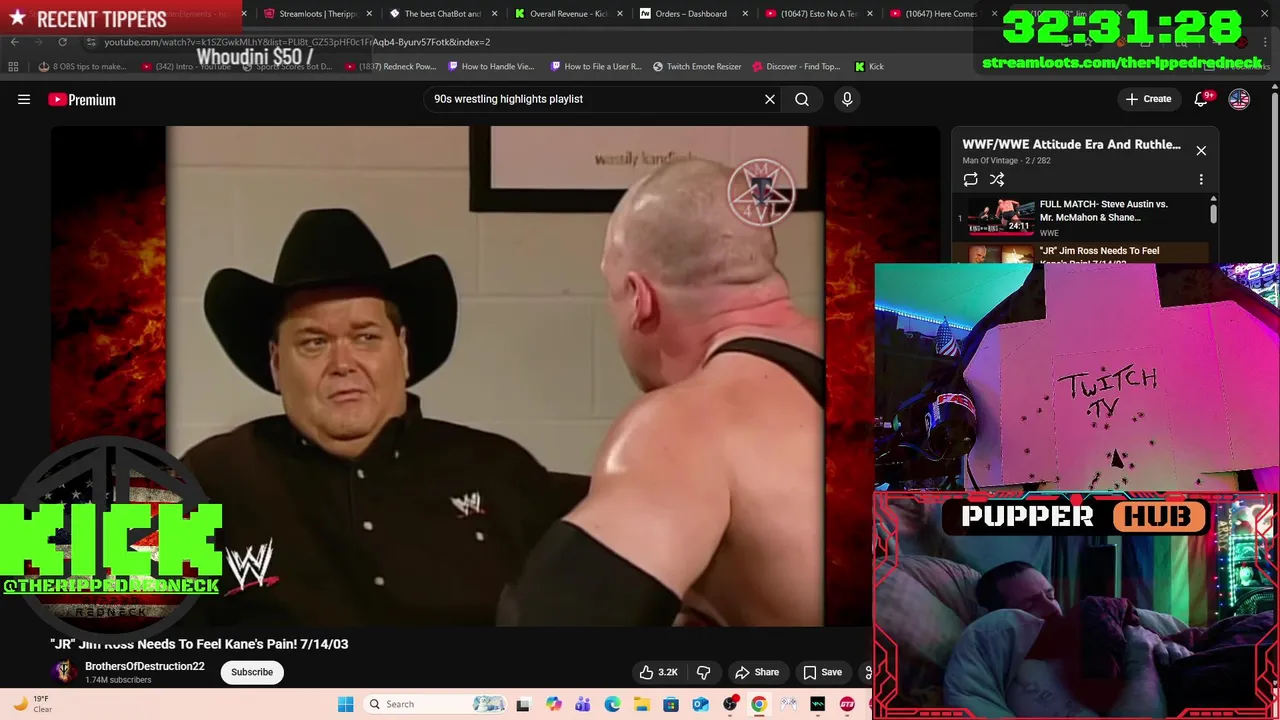
Task: Open the browser apps grid icon
Action: tap(13, 66)
